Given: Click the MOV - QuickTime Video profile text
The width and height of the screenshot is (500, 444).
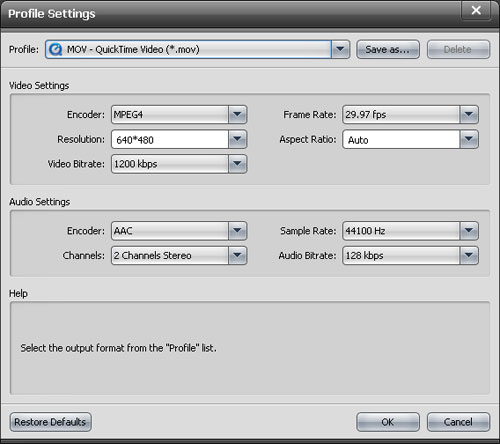Looking at the screenshot, I should point(133,49).
